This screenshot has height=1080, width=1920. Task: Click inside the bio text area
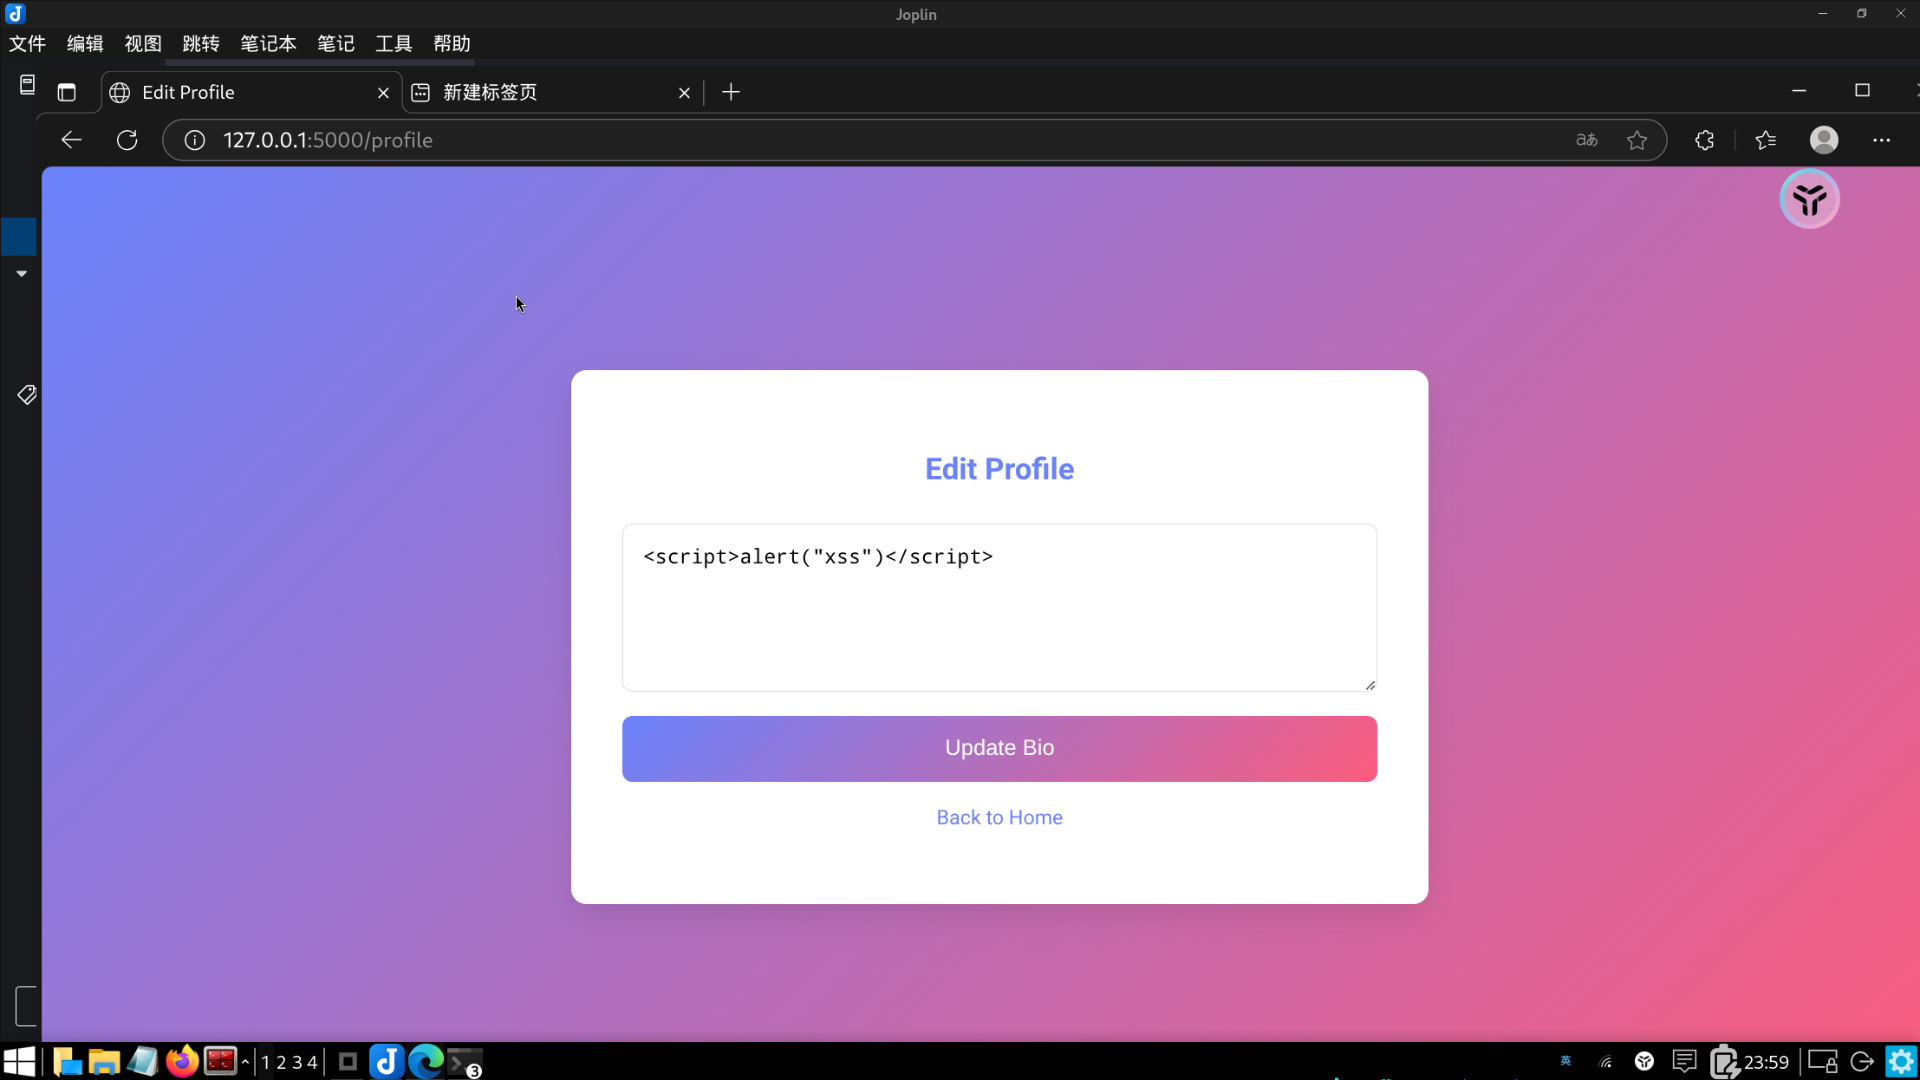click(999, 620)
